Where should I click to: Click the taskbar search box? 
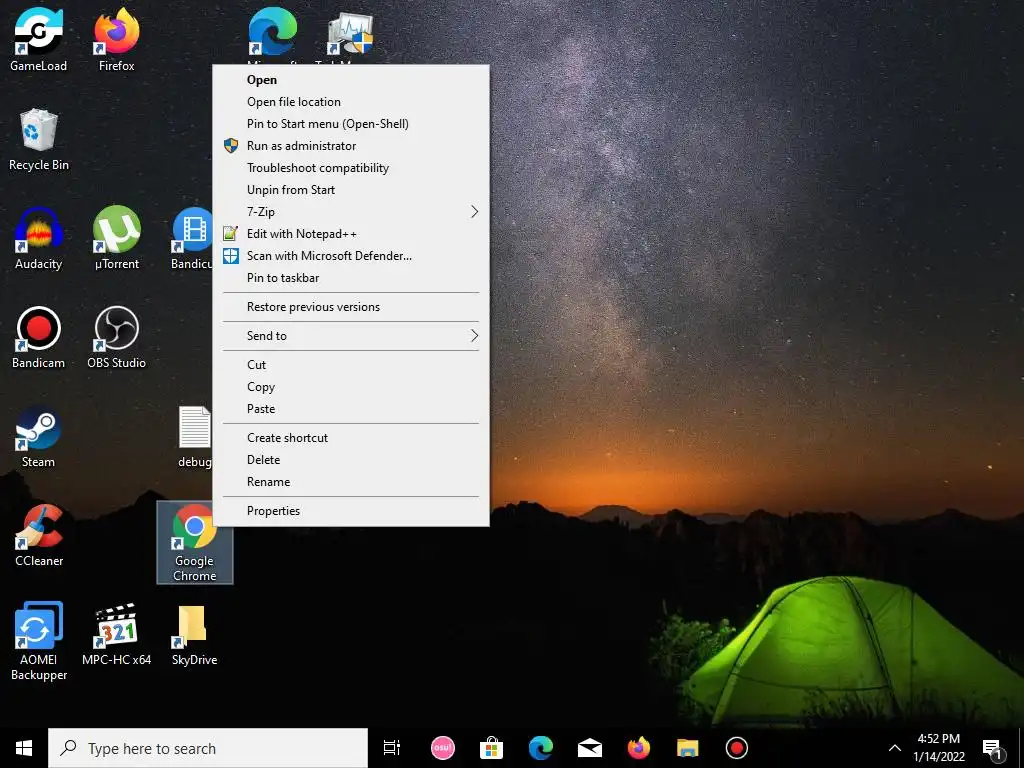tap(208, 748)
